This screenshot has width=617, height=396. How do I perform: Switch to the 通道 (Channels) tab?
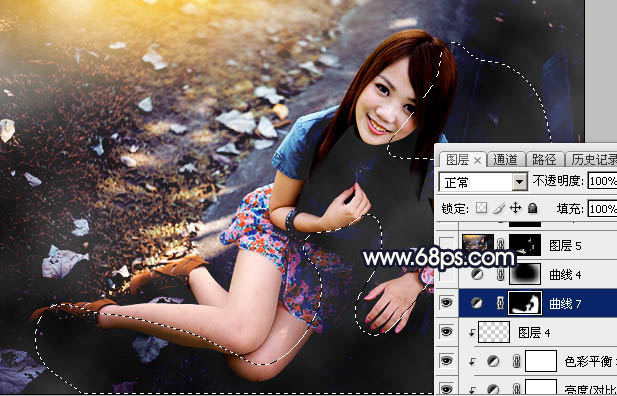coord(505,159)
